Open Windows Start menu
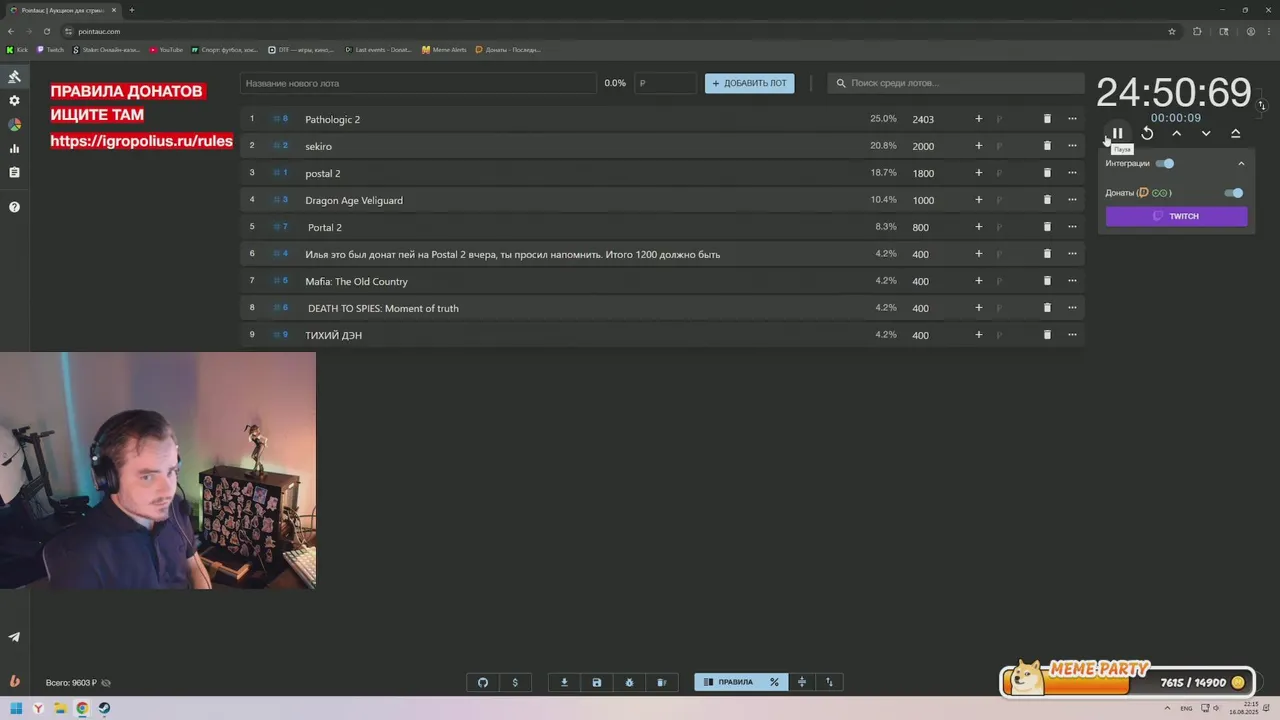The height and width of the screenshot is (720, 1280). [x=16, y=708]
